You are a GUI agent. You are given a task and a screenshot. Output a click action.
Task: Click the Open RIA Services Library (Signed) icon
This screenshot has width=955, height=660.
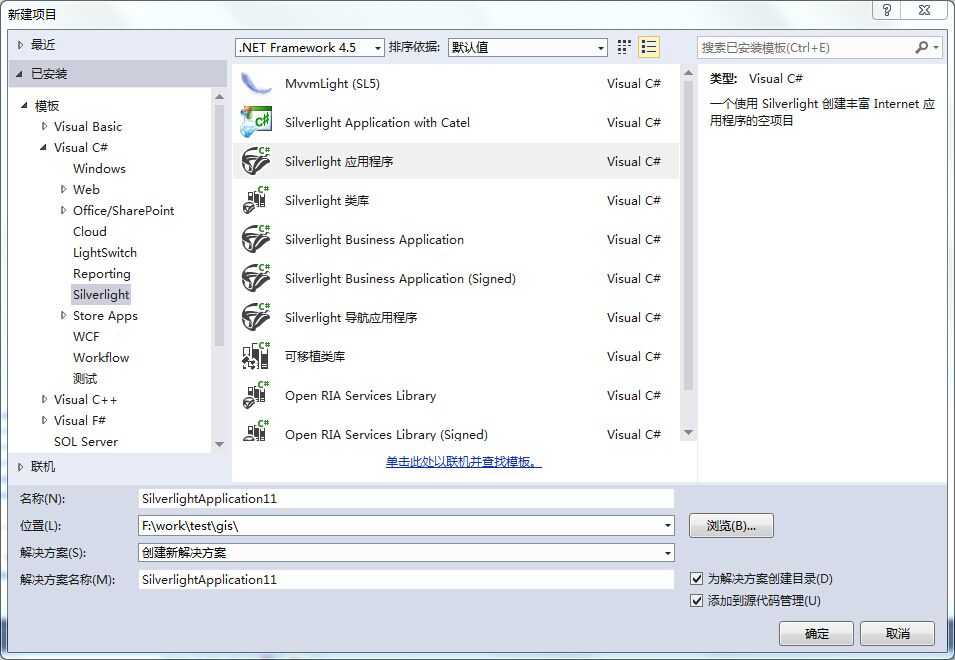(x=256, y=431)
